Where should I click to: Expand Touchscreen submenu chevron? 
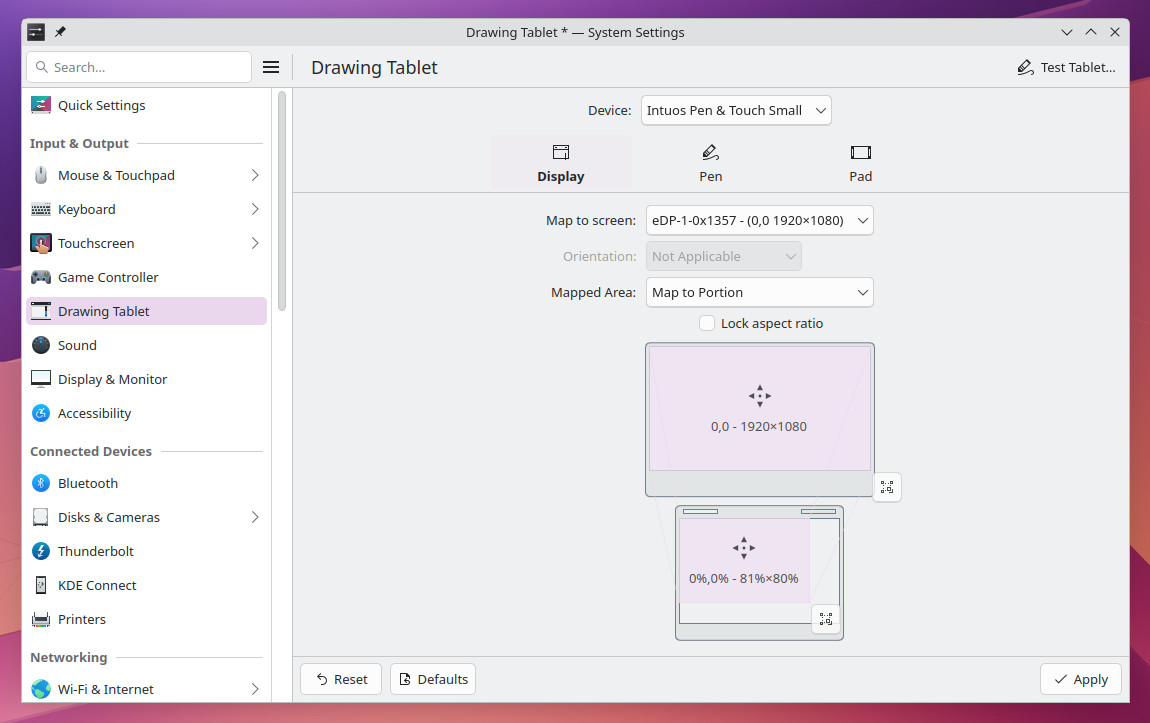click(254, 243)
